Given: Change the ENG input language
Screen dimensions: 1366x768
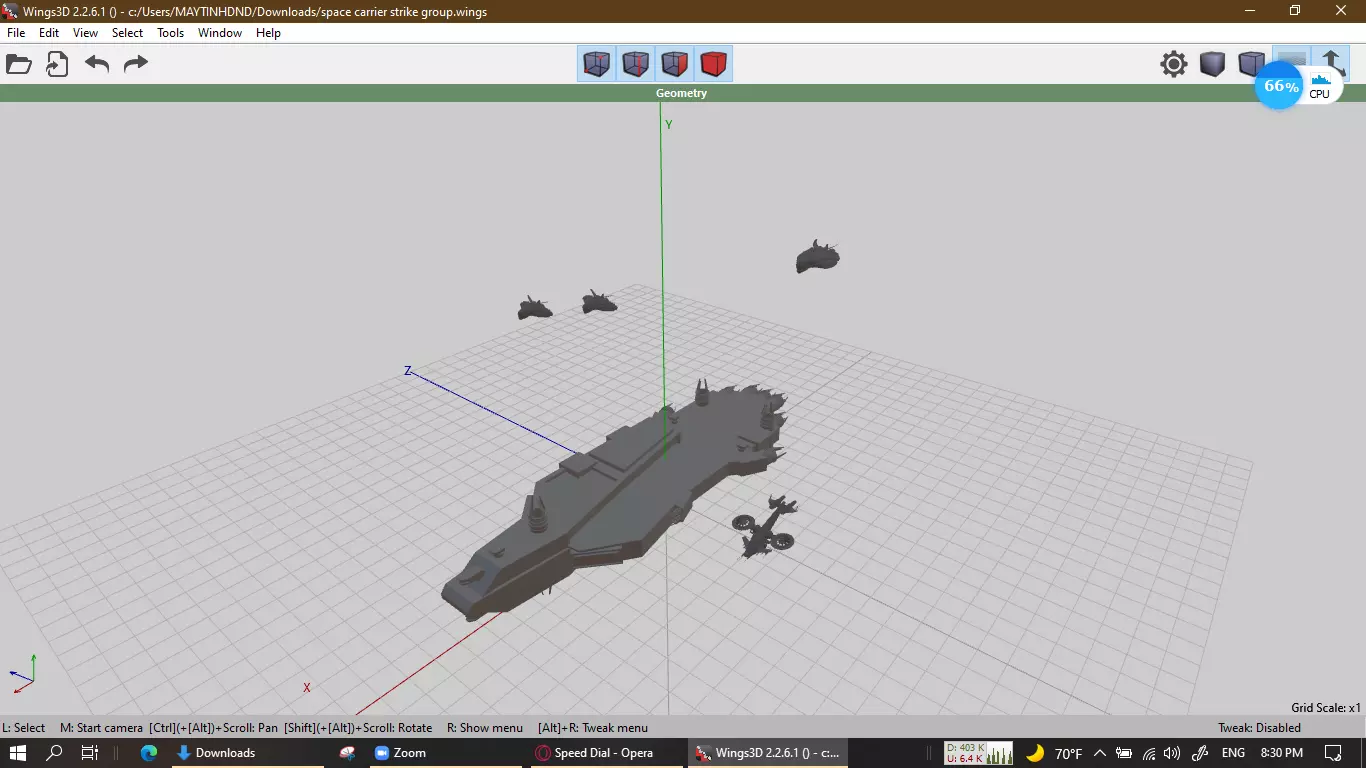Looking at the screenshot, I should click(x=1233, y=753).
